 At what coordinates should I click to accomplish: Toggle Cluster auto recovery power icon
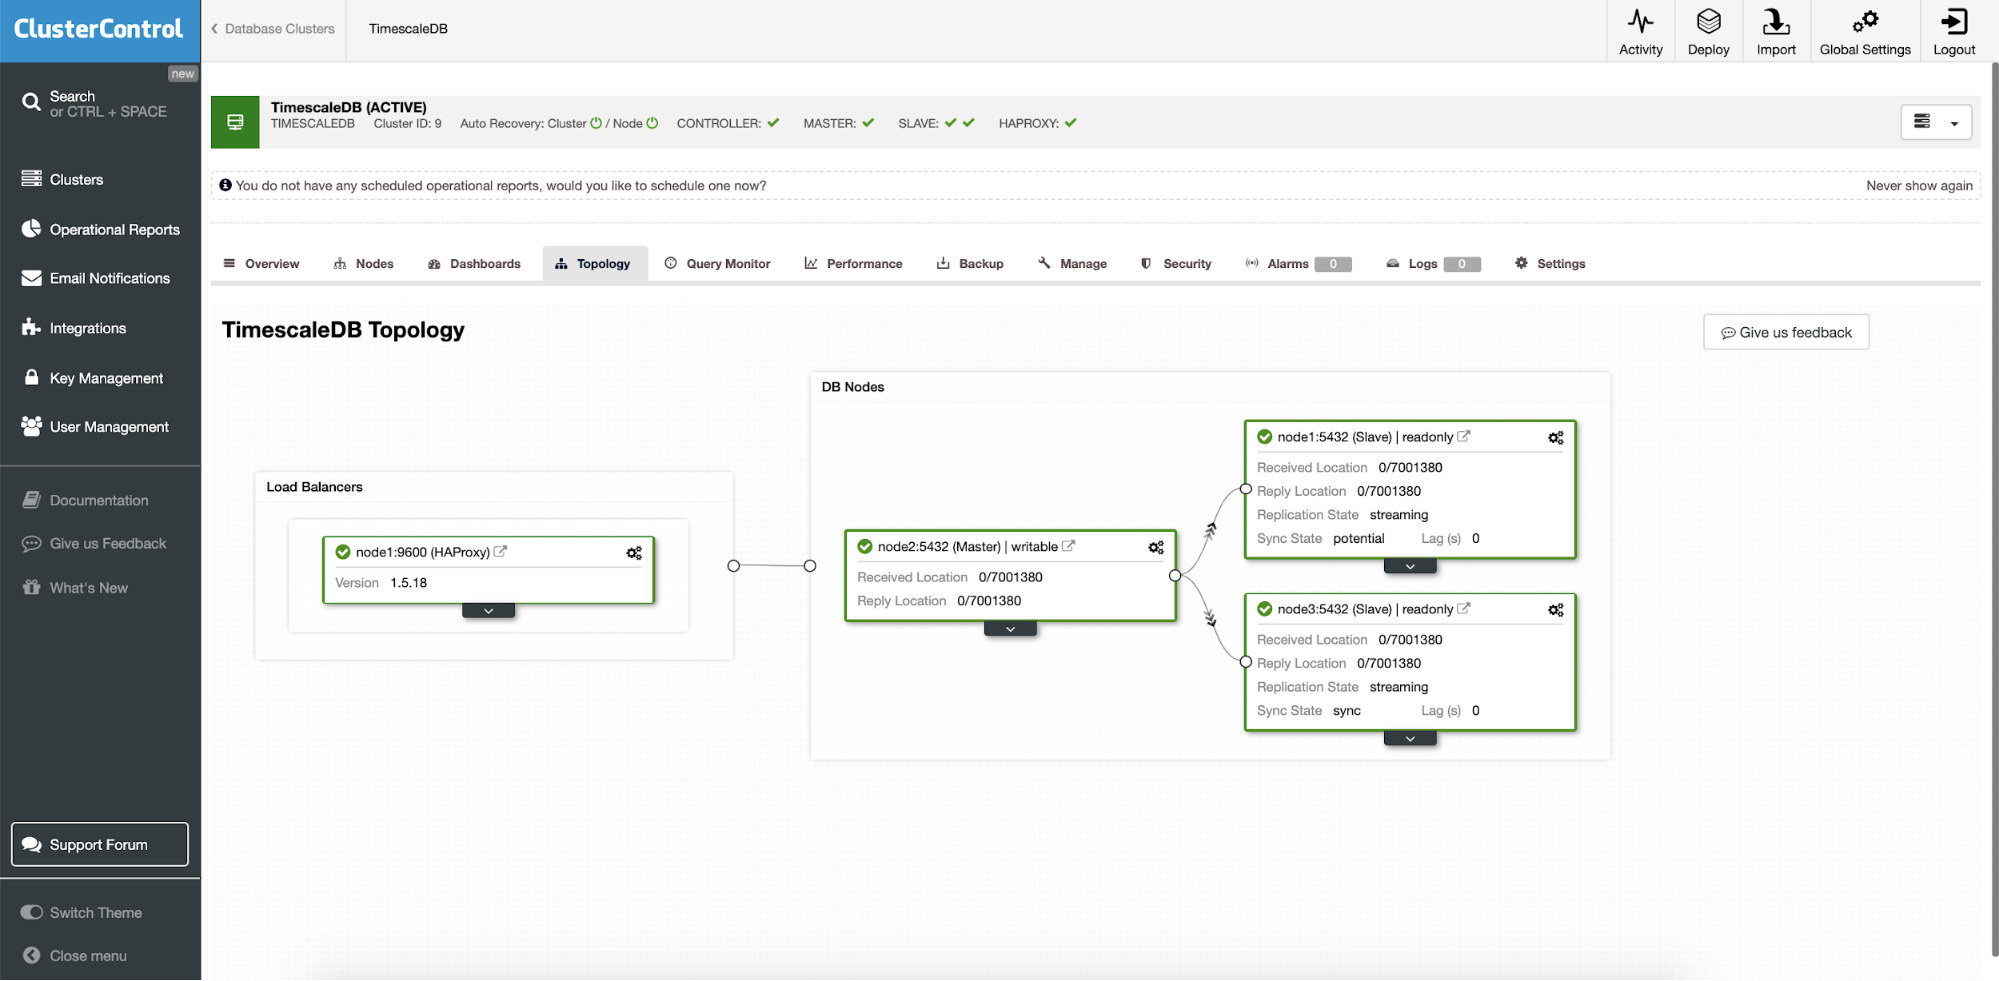(596, 124)
